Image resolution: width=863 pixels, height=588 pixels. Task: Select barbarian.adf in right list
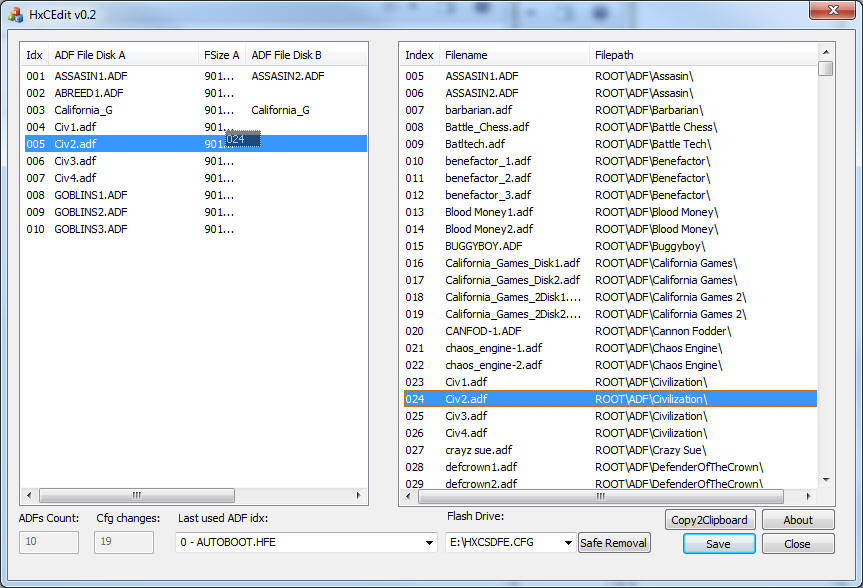610,110
